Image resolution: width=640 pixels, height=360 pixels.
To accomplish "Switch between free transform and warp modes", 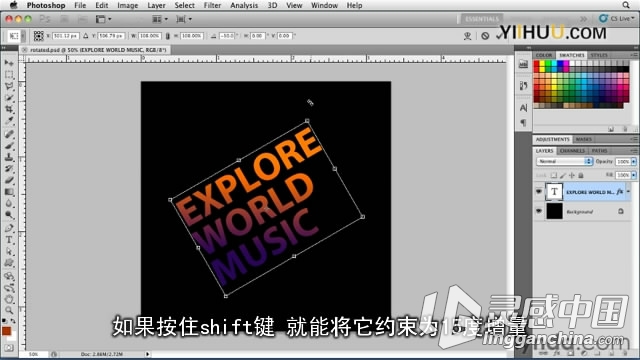I will (467, 36).
